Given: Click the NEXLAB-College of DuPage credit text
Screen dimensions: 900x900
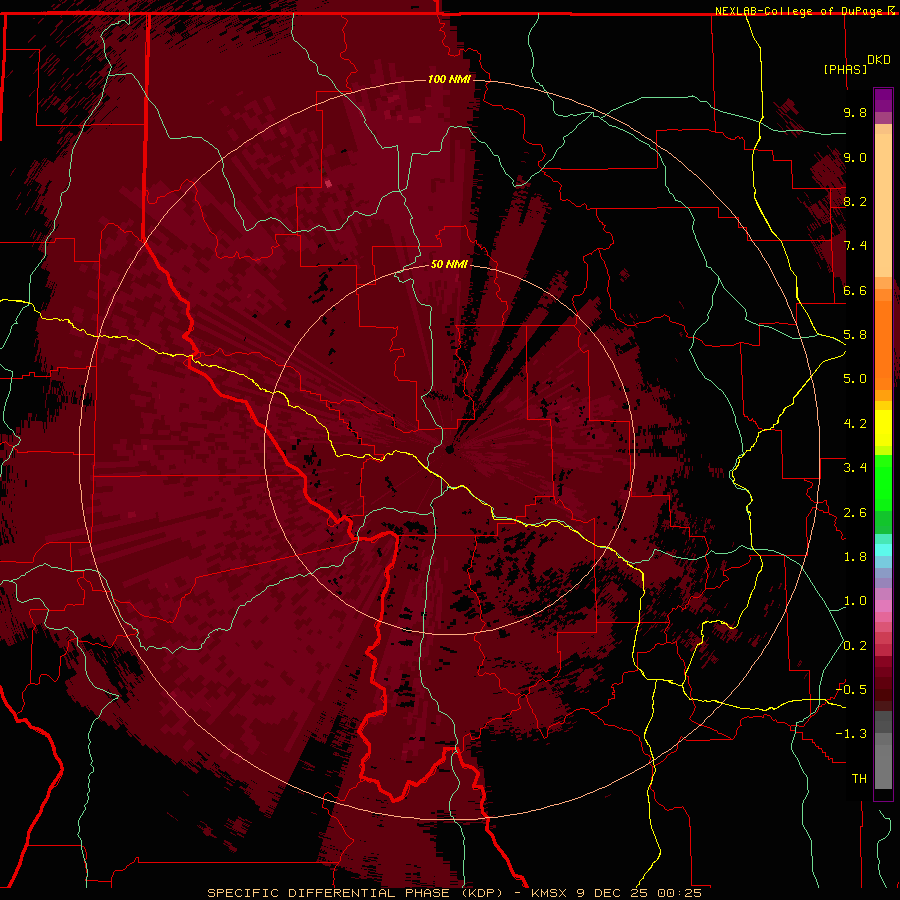Looking at the screenshot, I should pos(801,11).
